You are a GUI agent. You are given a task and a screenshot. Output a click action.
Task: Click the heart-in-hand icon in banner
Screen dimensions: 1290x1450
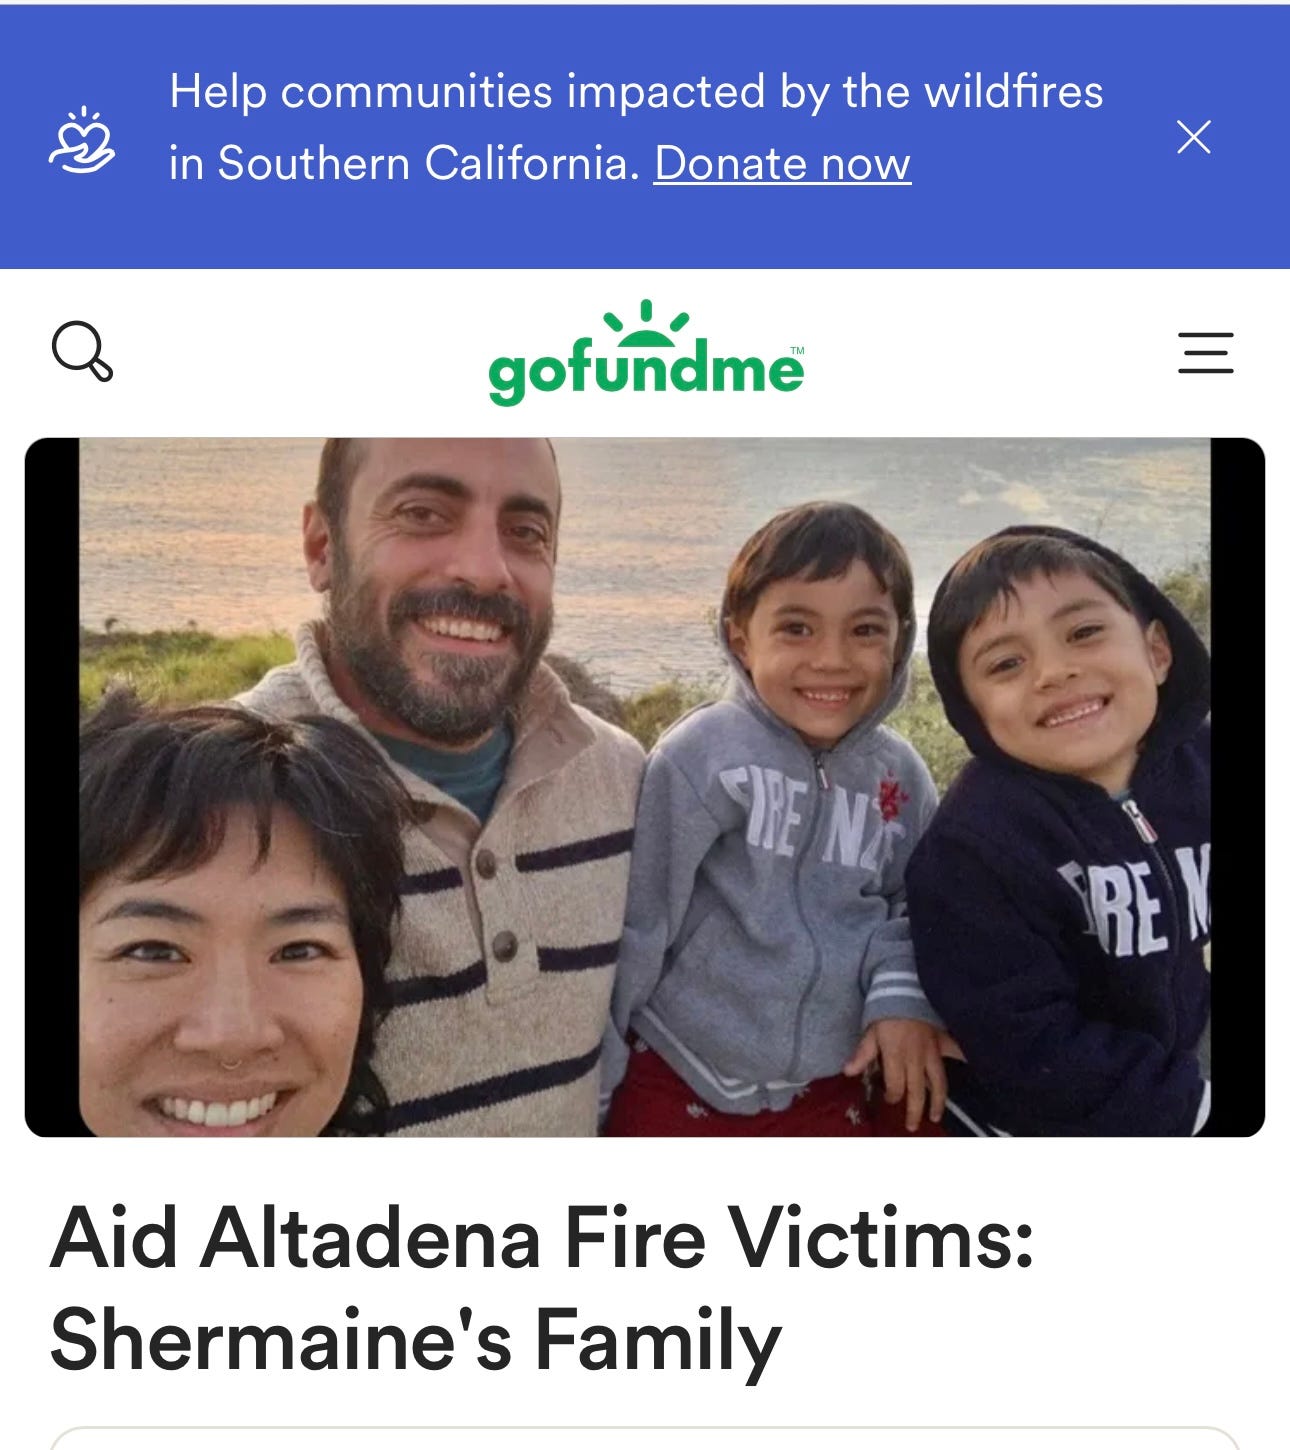point(82,140)
